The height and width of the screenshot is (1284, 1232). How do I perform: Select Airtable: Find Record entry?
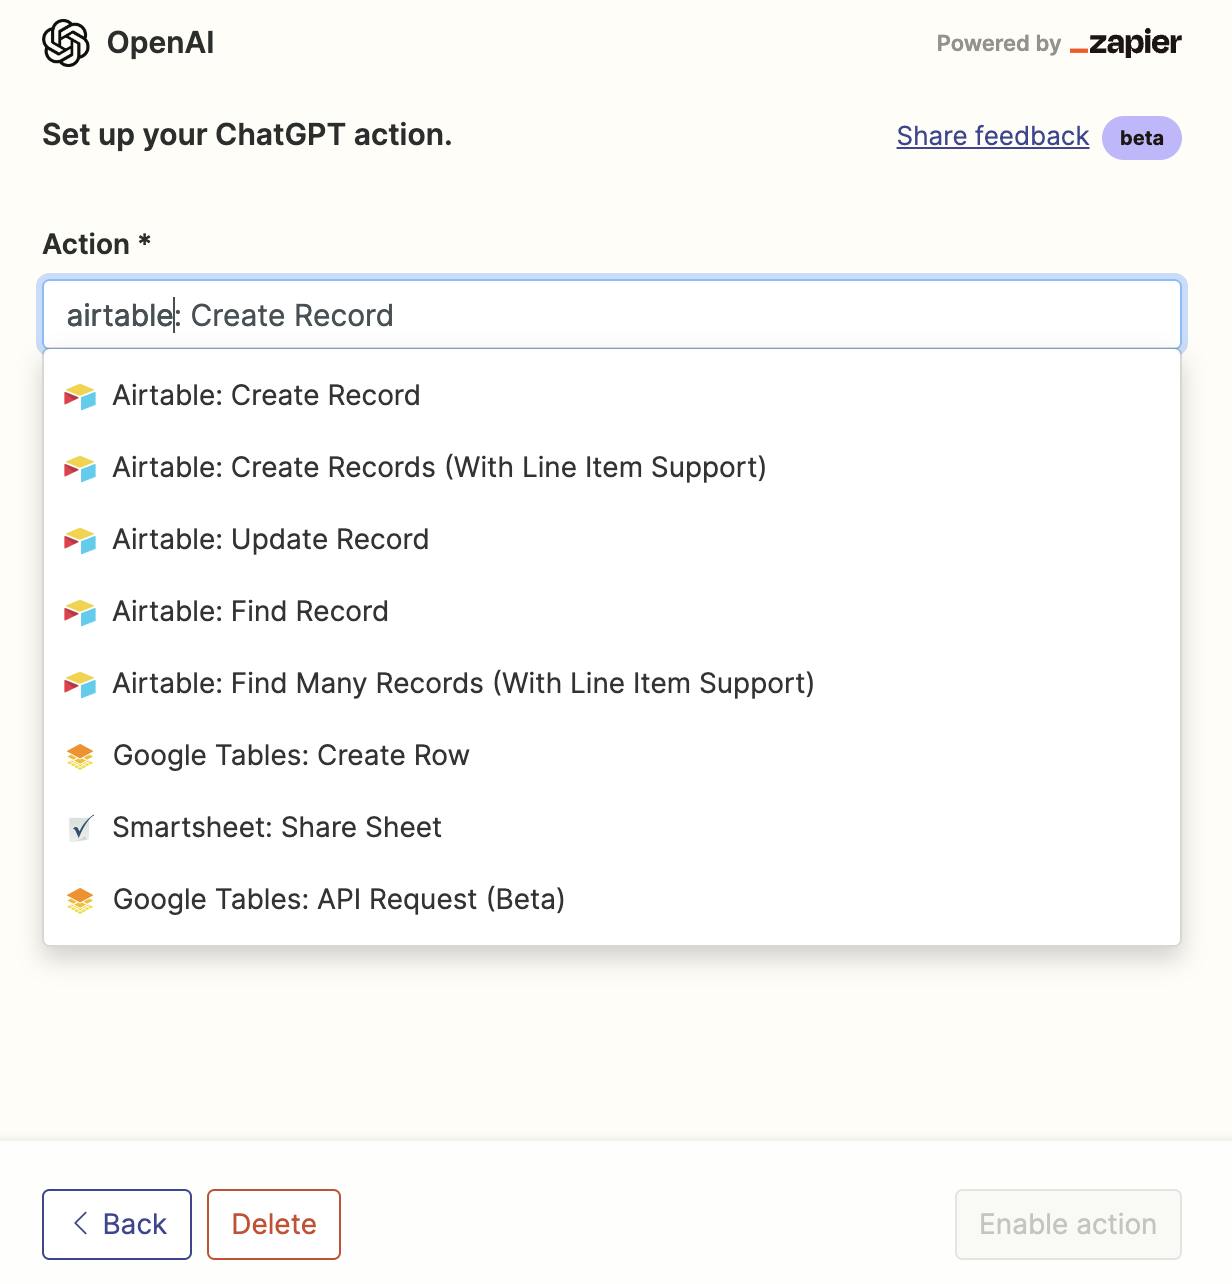pyautogui.click(x=612, y=611)
